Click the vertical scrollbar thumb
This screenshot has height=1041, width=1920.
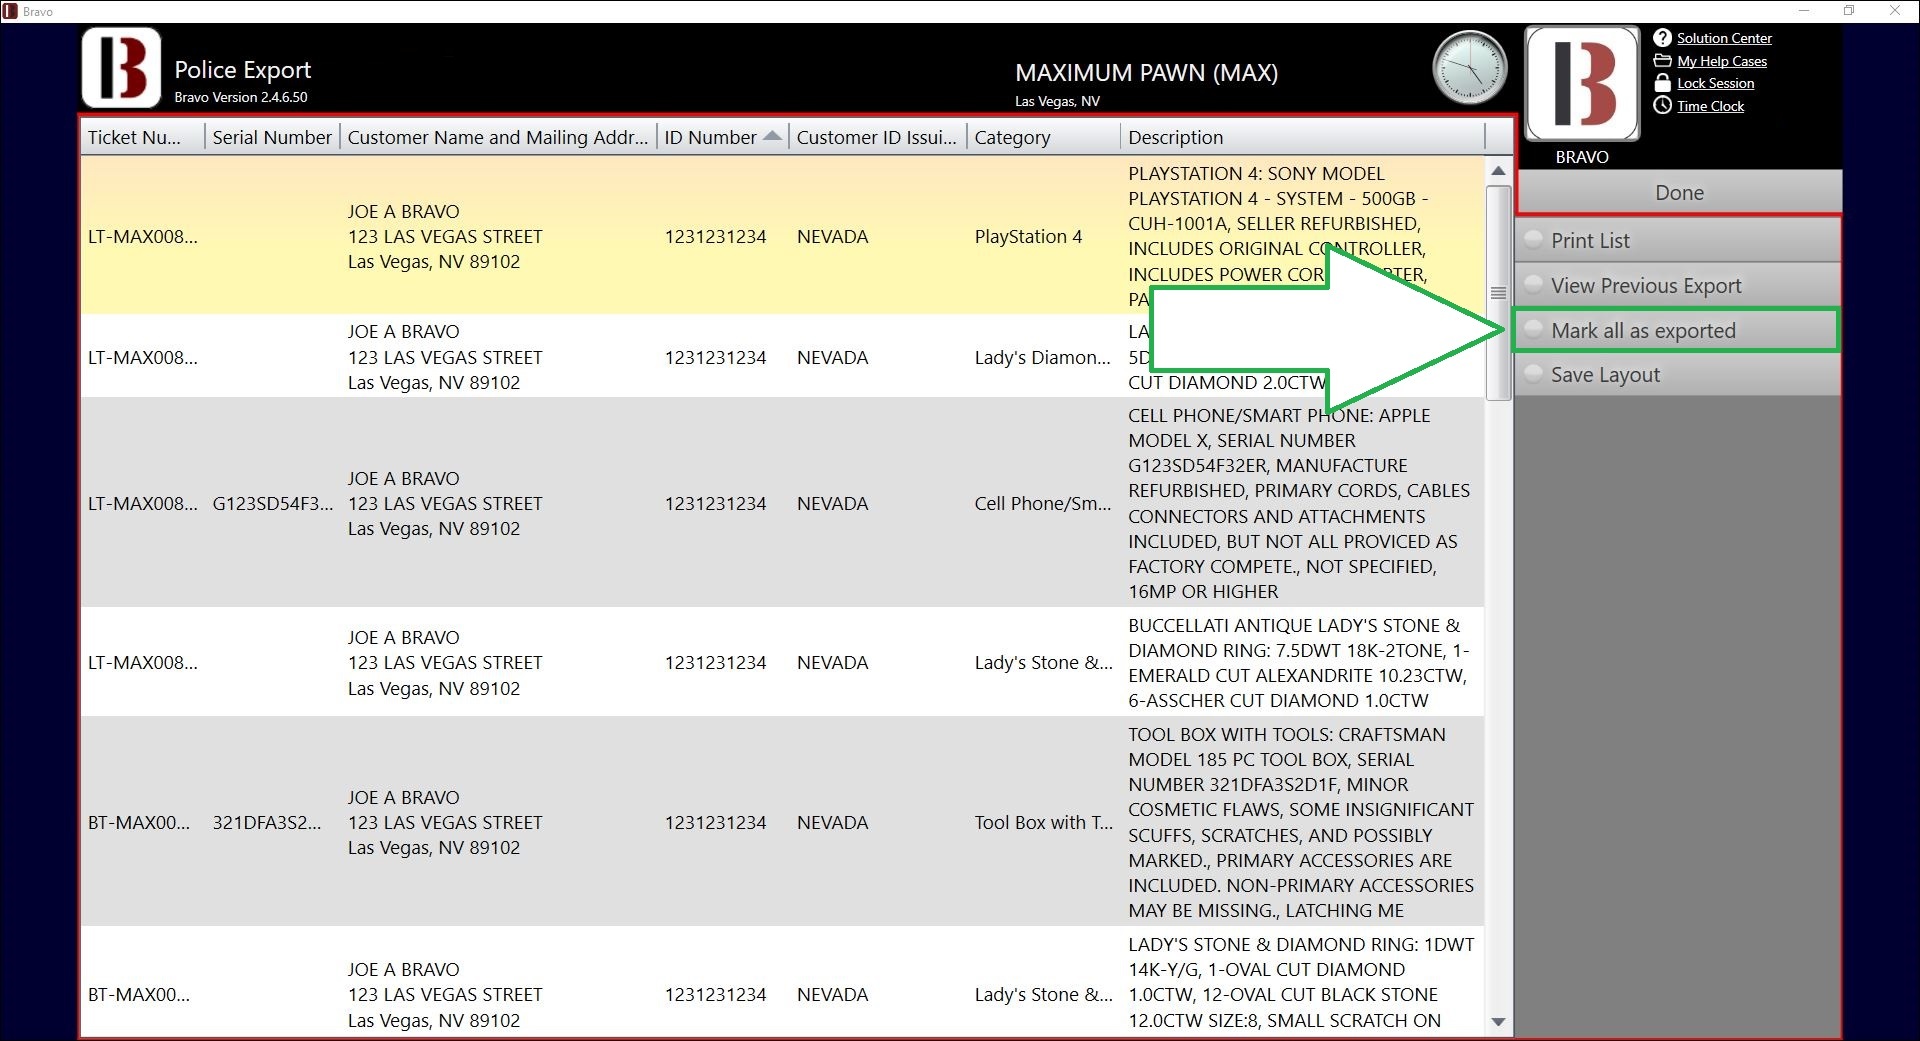point(1498,293)
